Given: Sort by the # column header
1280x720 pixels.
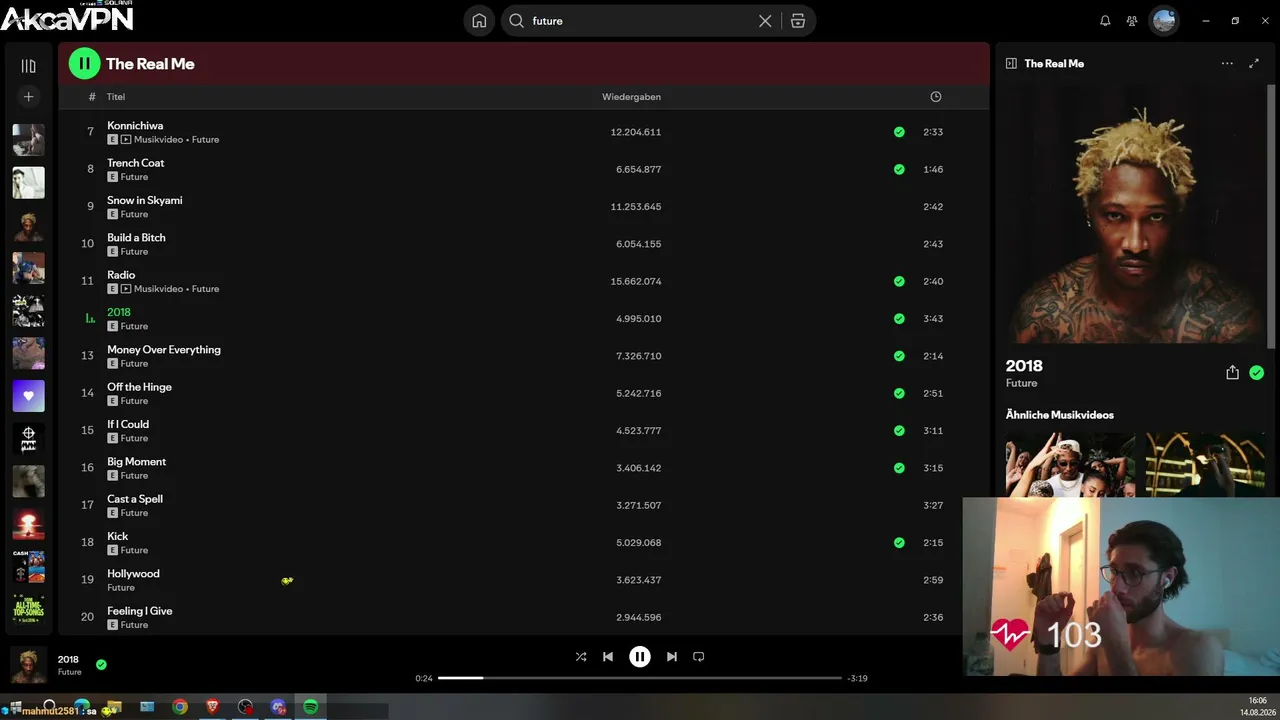Looking at the screenshot, I should coord(92,97).
